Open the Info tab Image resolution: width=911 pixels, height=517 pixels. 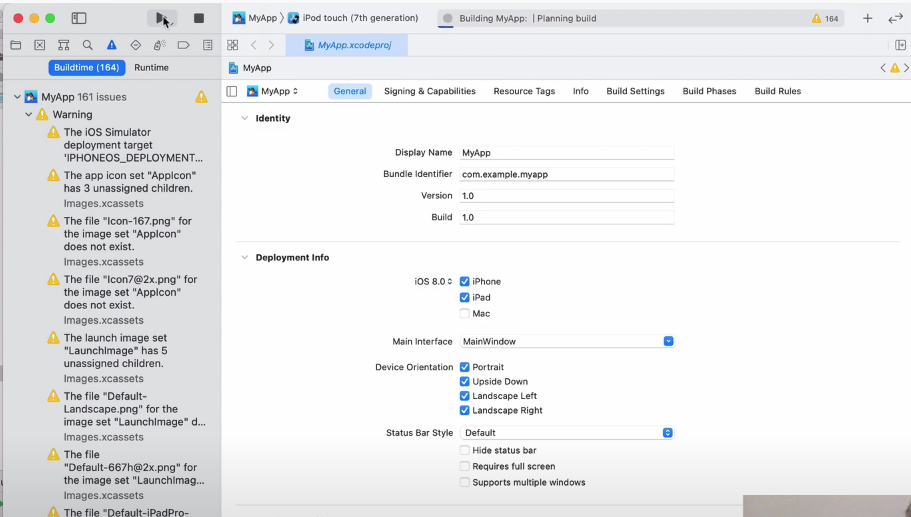click(580, 91)
